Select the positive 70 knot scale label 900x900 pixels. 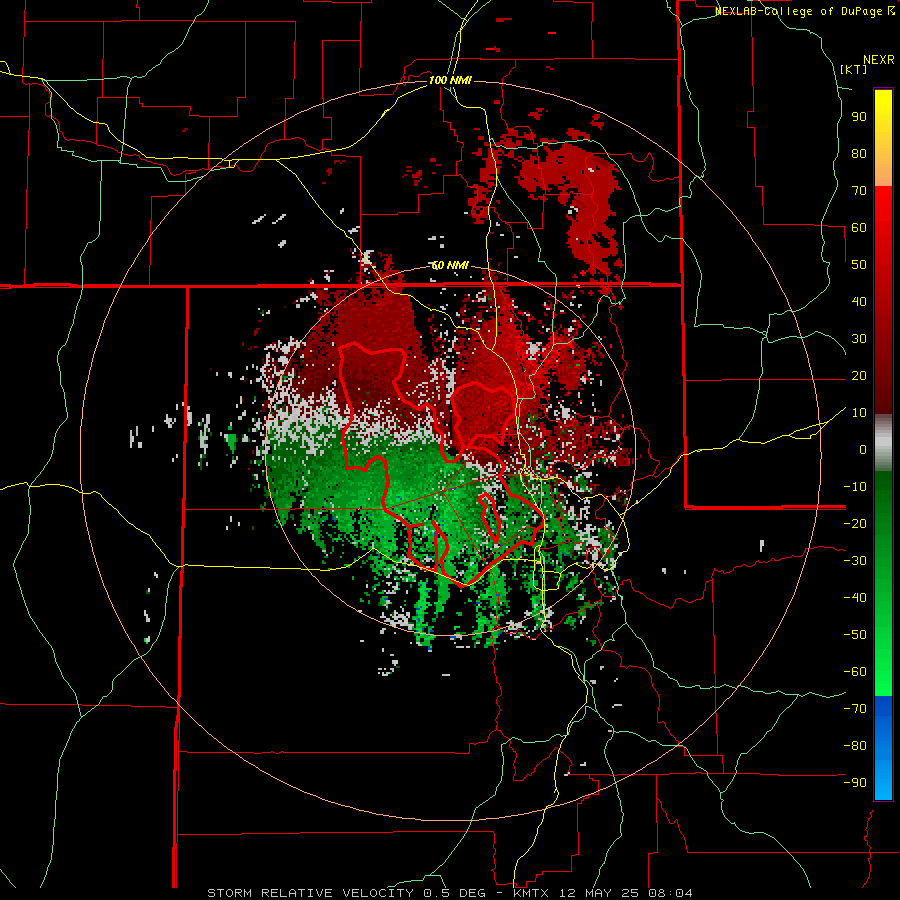[x=859, y=191]
